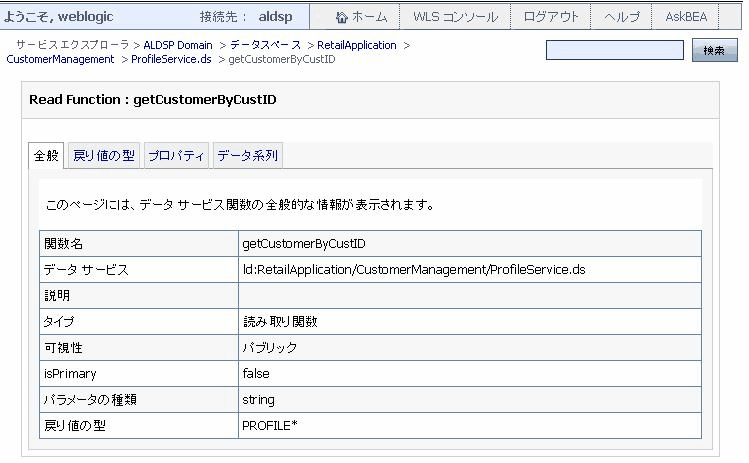
Task: Open CustomerManagement breadcrumb link
Action: 60,59
